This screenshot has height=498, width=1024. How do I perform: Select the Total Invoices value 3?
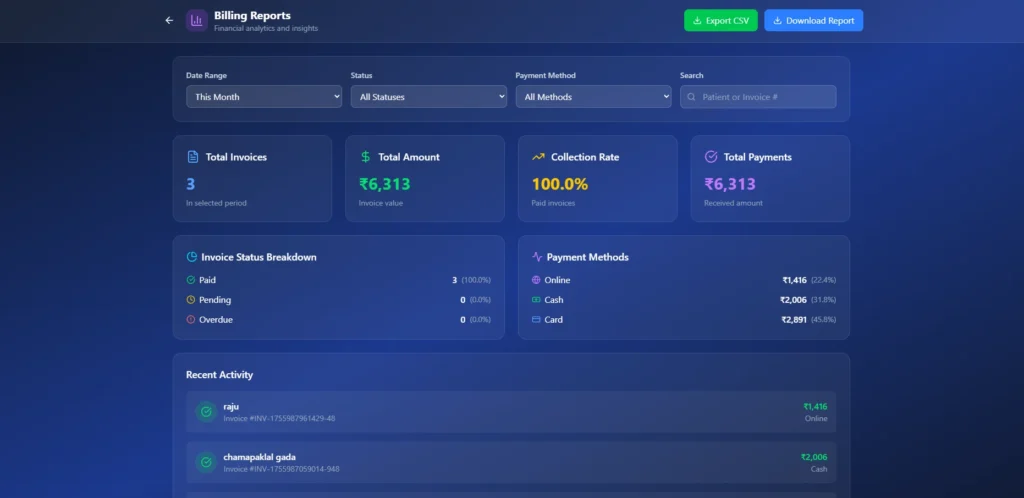[x=191, y=184]
